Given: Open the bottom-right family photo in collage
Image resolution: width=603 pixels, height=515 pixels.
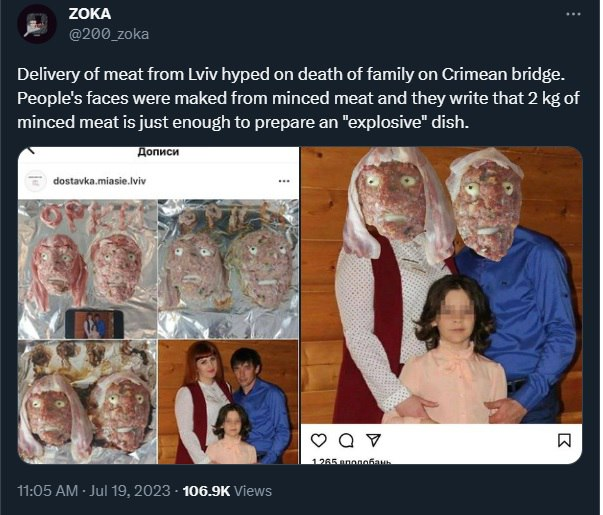Looking at the screenshot, I should tap(228, 402).
